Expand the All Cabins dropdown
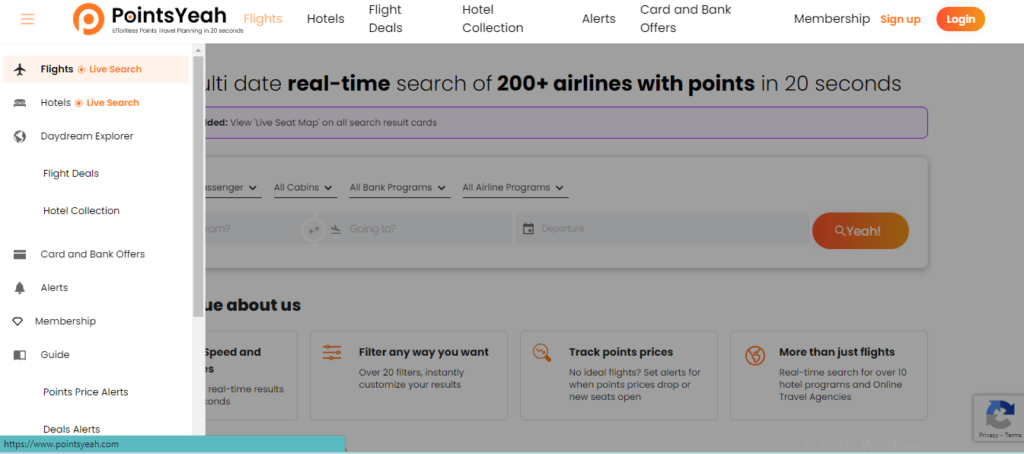 (x=304, y=187)
